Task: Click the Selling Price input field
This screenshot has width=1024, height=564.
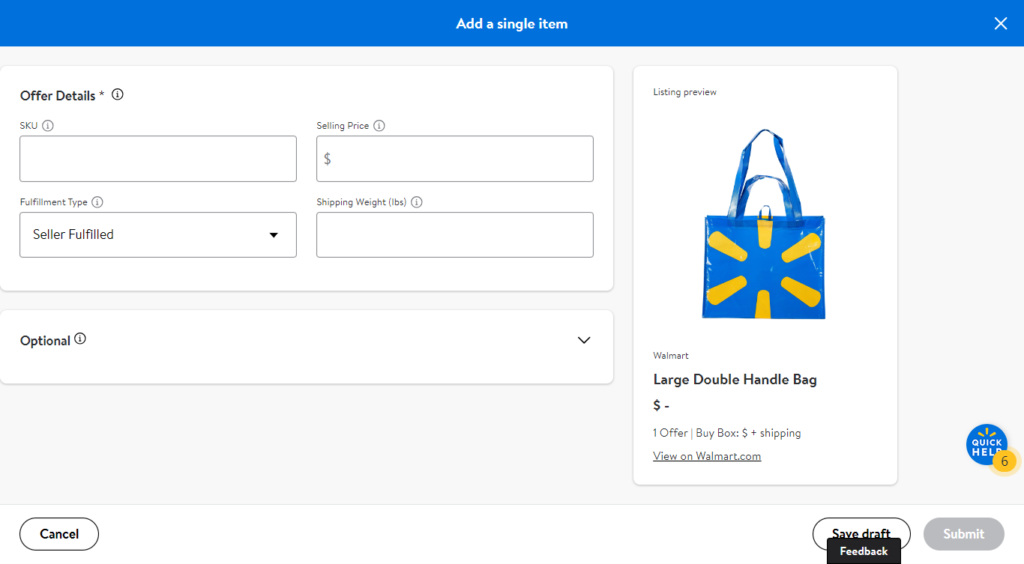Action: pyautogui.click(x=455, y=159)
